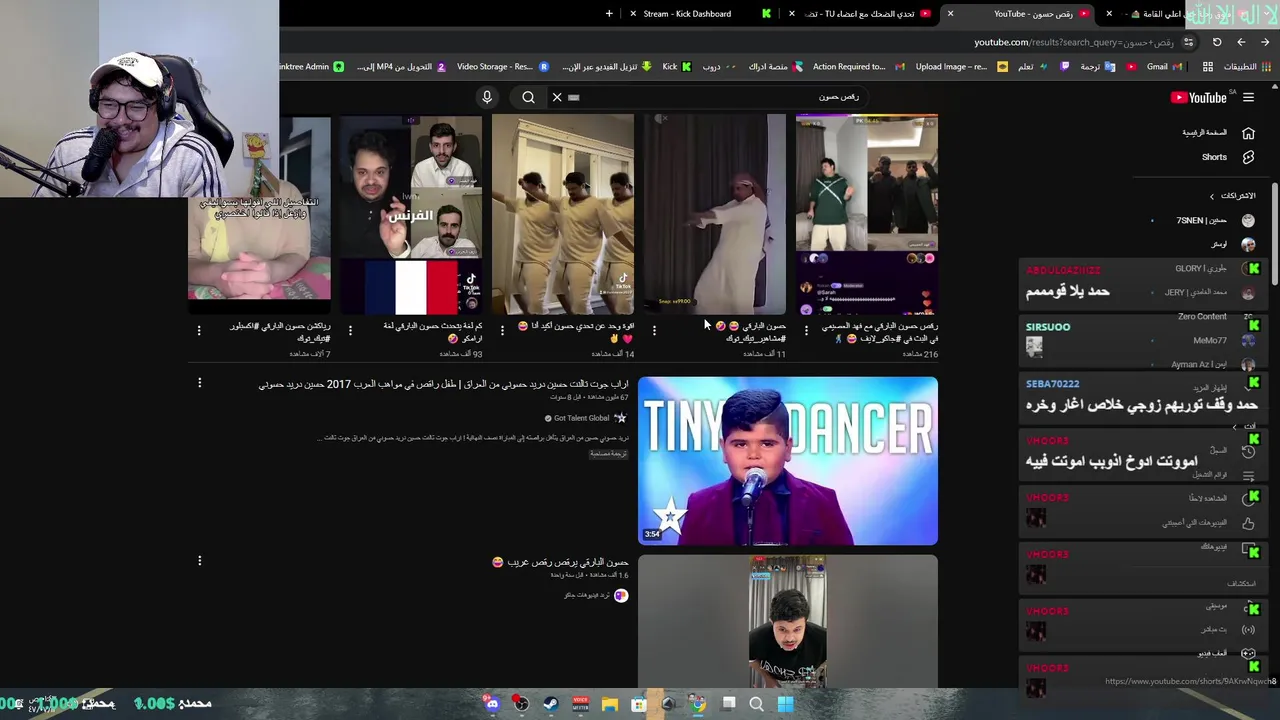Open the Home icon in YouTube sidebar

1248,133
